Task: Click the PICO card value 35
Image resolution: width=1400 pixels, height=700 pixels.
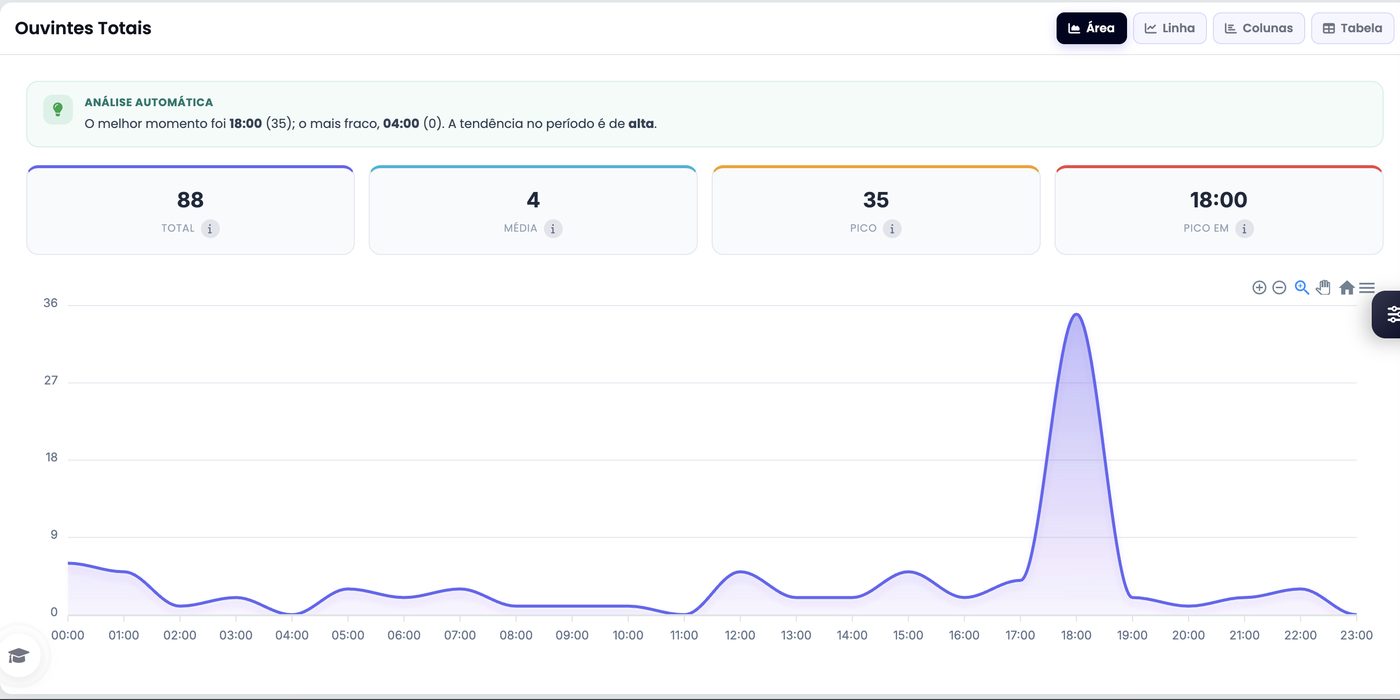Action: point(876,200)
